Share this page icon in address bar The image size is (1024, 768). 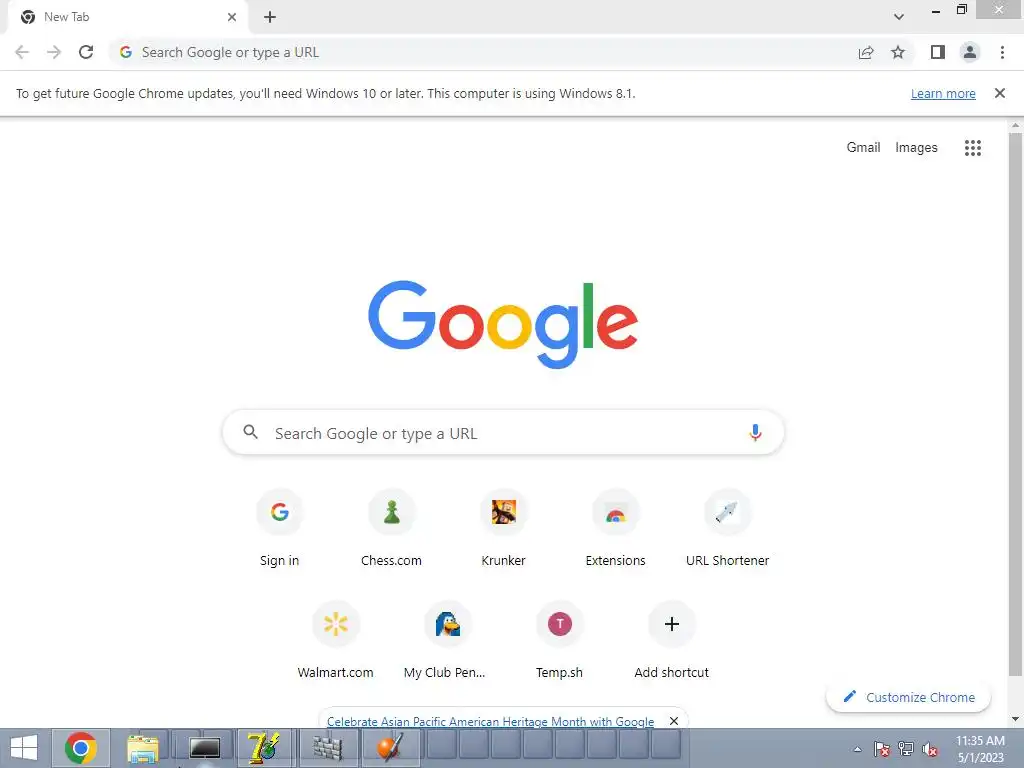coord(866,52)
